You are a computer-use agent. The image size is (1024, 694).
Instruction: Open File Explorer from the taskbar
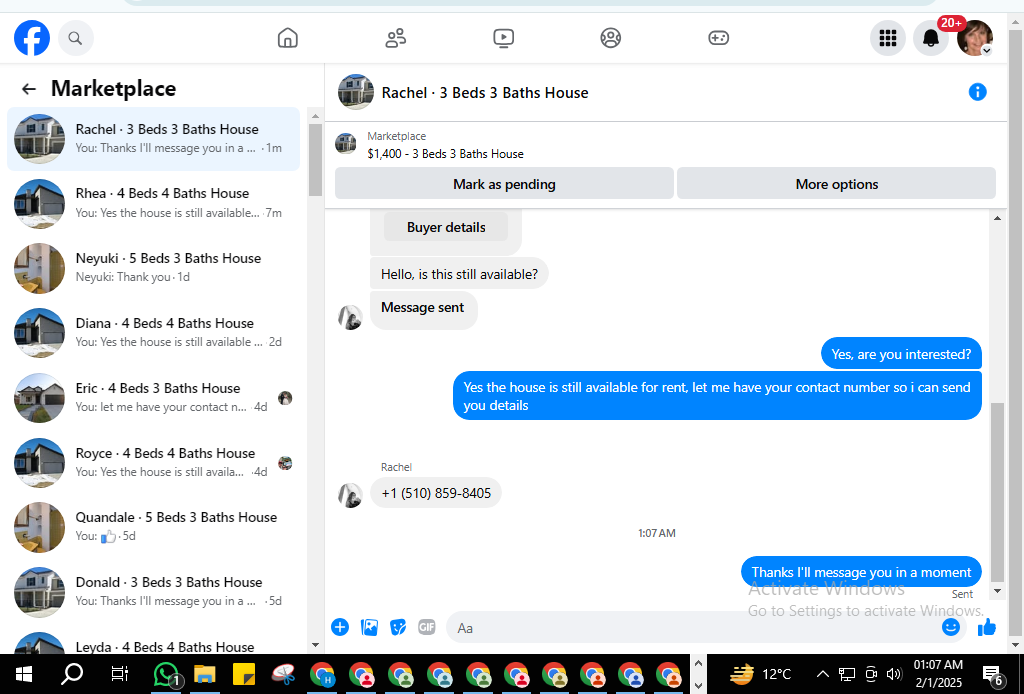[205, 674]
